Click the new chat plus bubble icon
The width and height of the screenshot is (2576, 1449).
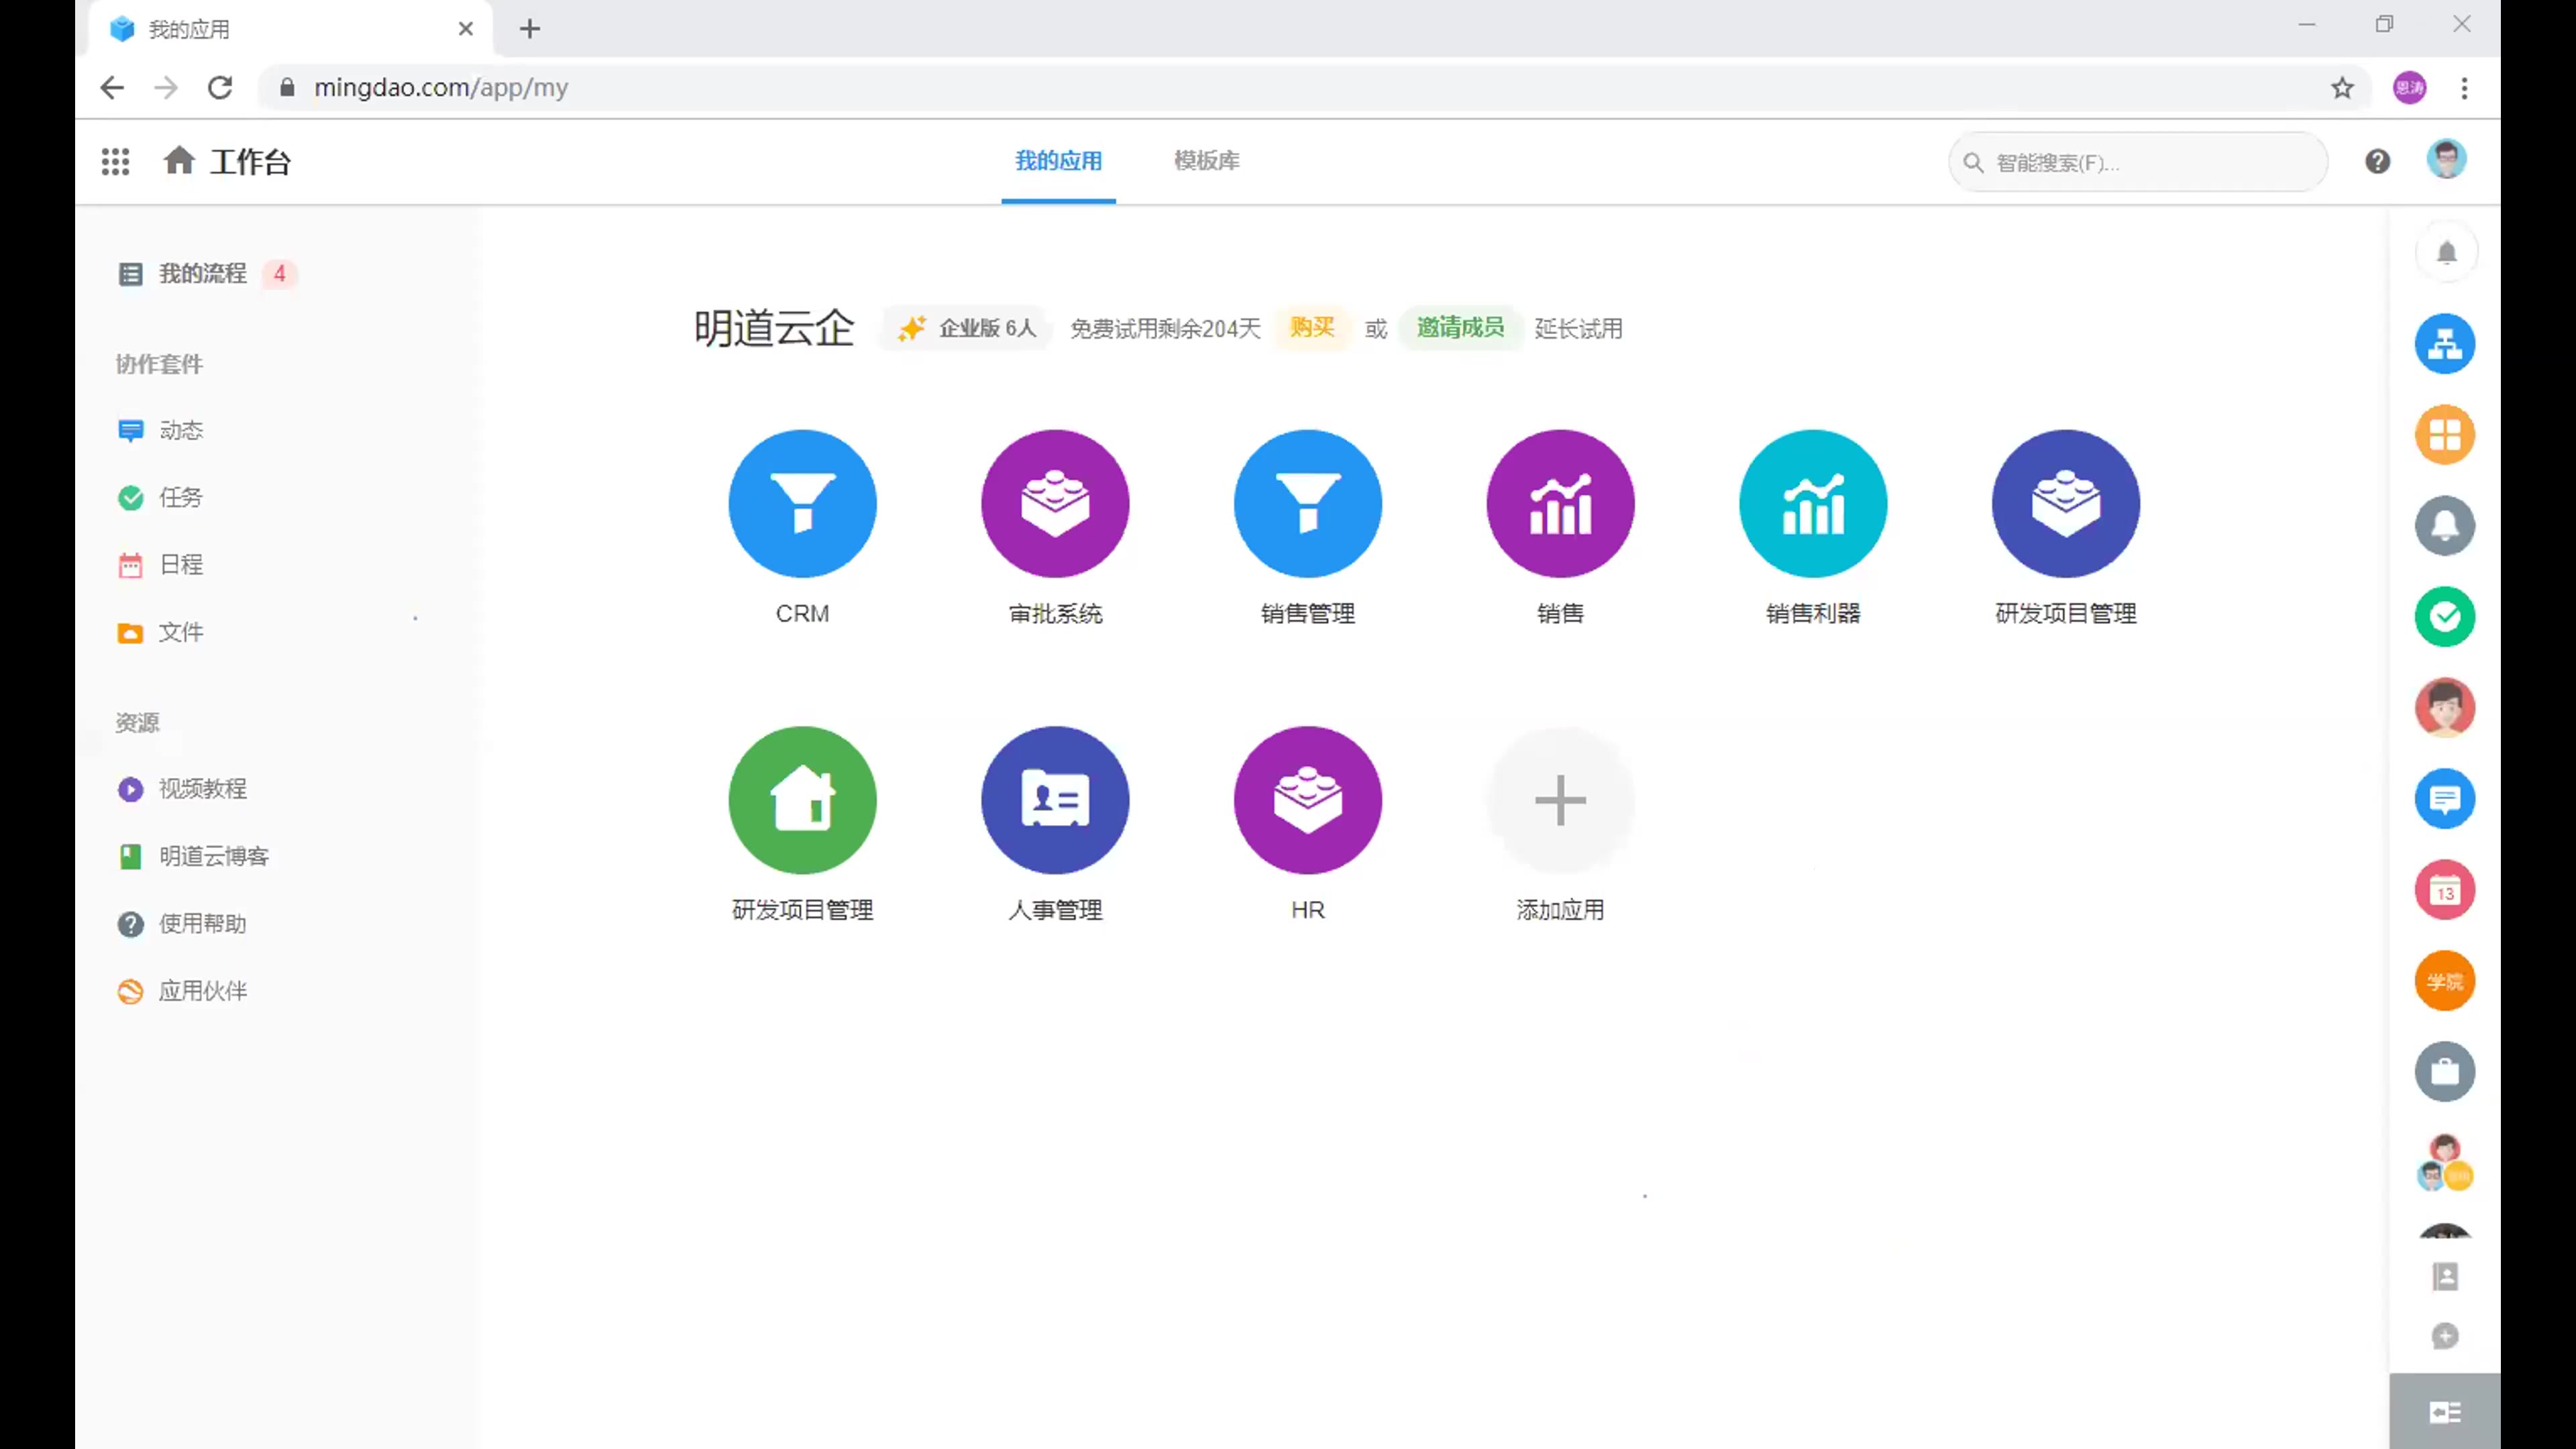tap(2445, 1336)
